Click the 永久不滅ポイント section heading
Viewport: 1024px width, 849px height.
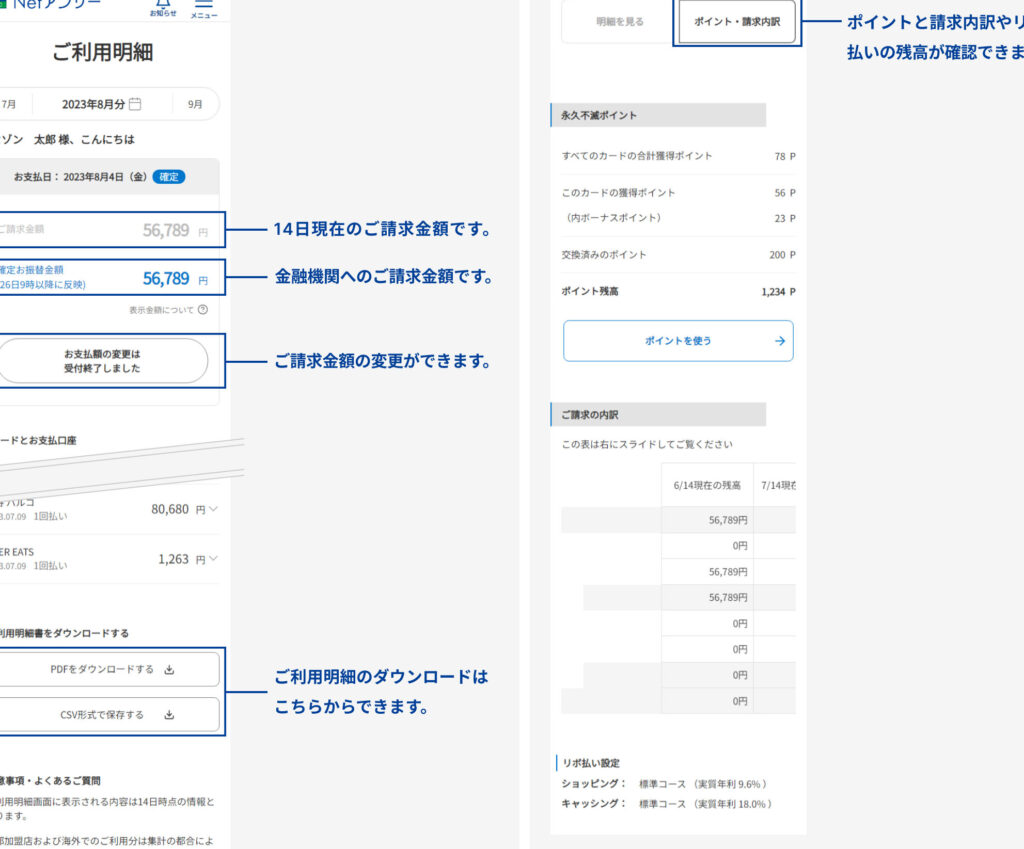coord(599,116)
